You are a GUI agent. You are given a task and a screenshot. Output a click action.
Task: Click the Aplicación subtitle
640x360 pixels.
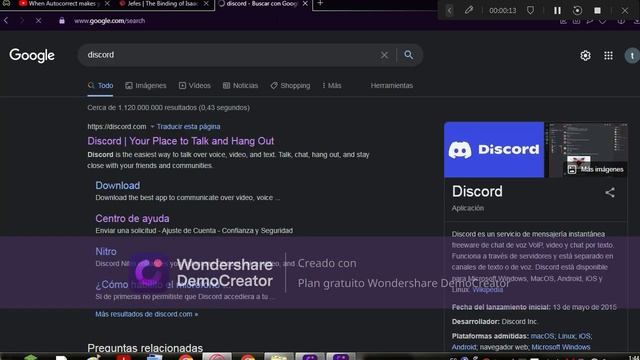tap(467, 208)
